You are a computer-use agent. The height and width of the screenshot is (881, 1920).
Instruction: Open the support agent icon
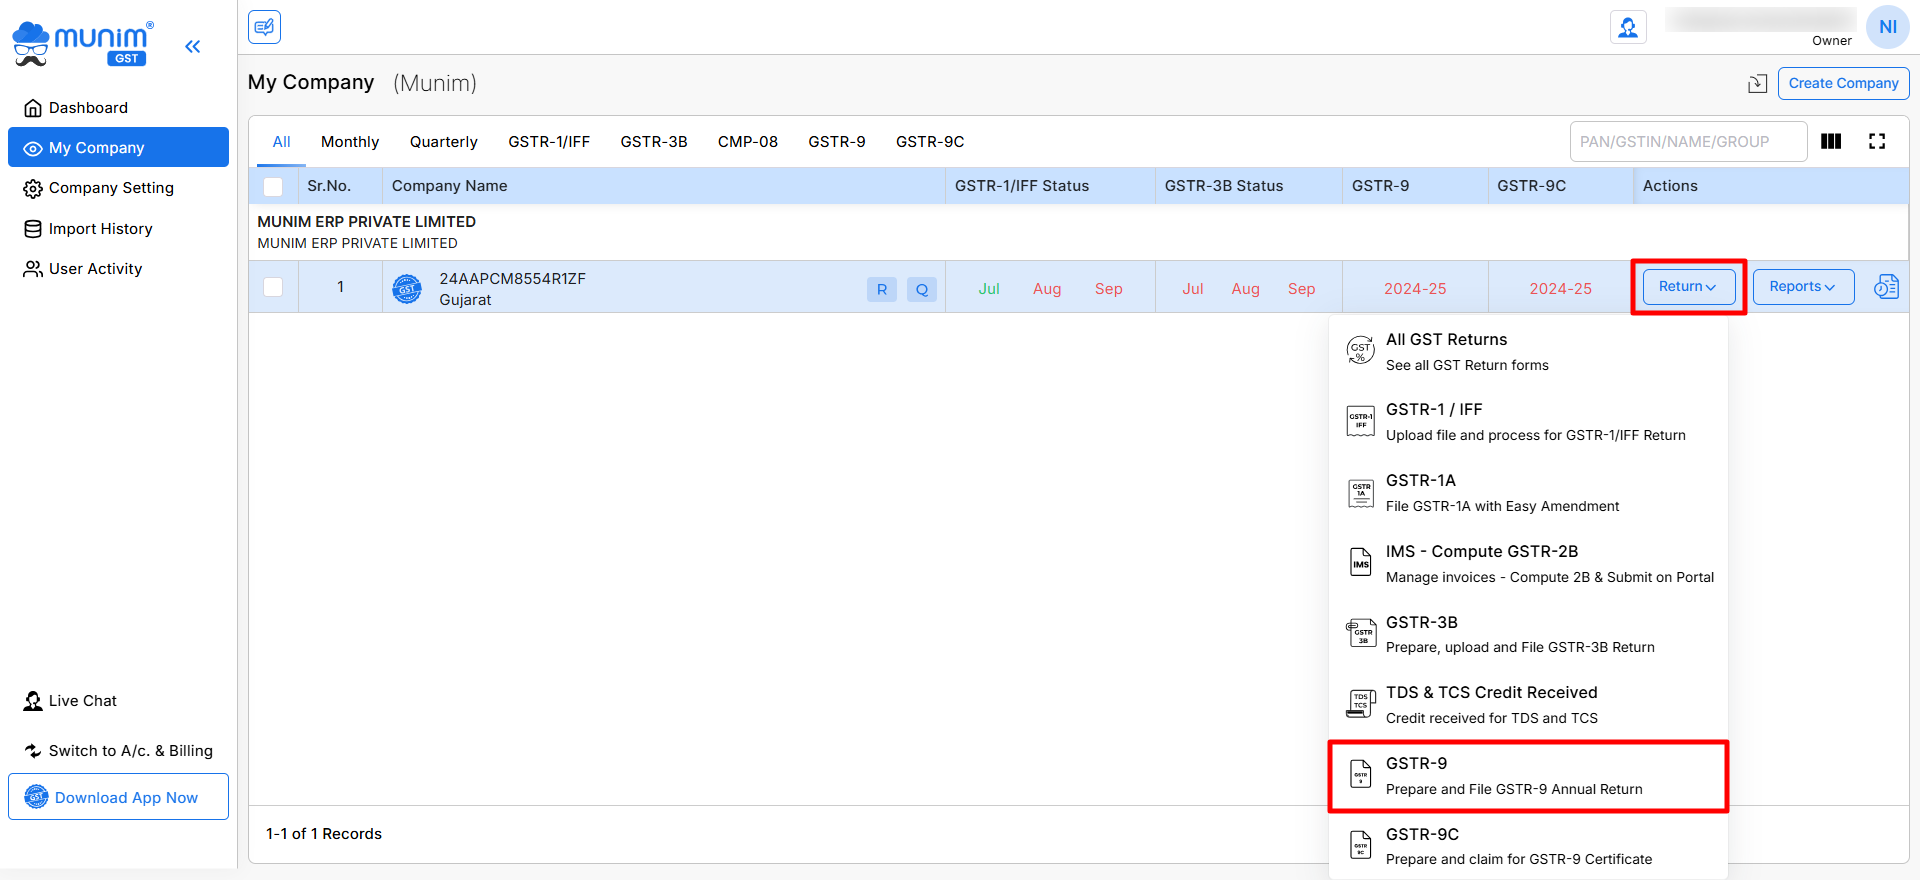pos(1628,27)
